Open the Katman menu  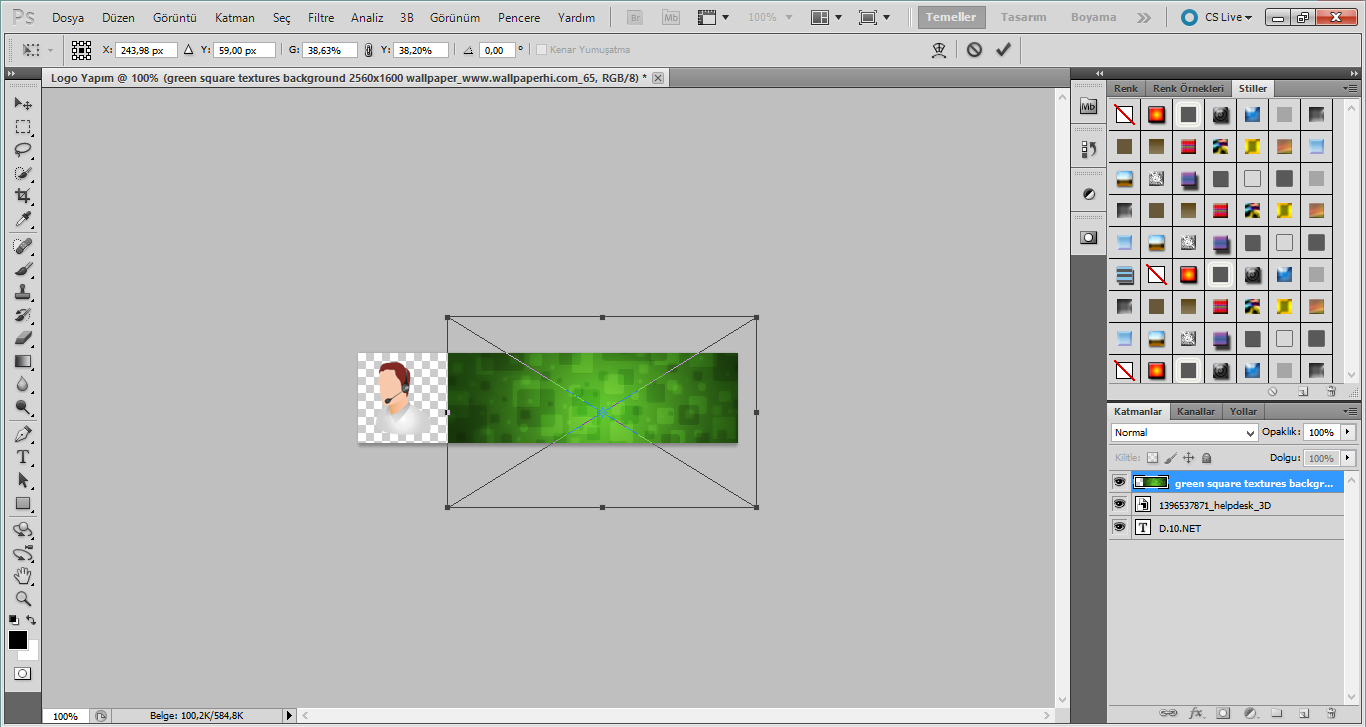click(x=235, y=17)
